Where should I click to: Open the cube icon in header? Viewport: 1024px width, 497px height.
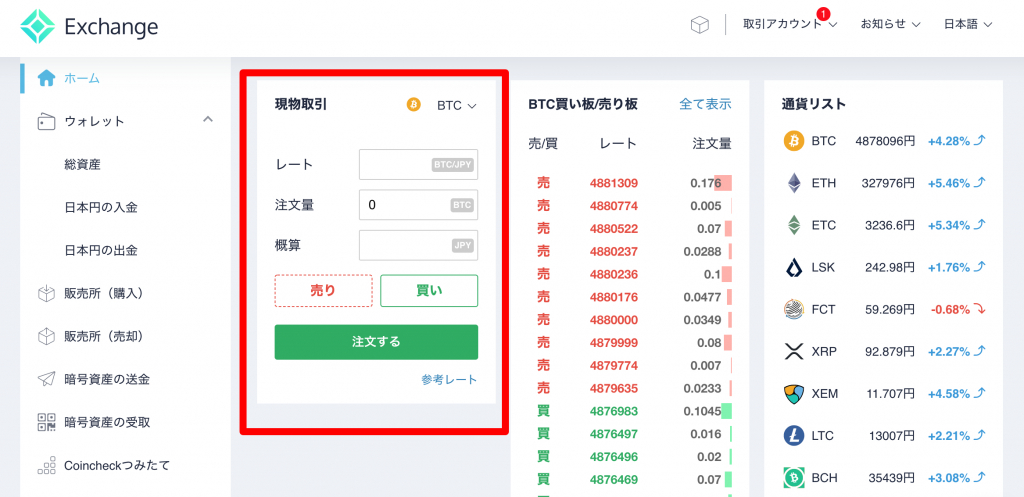point(699,25)
